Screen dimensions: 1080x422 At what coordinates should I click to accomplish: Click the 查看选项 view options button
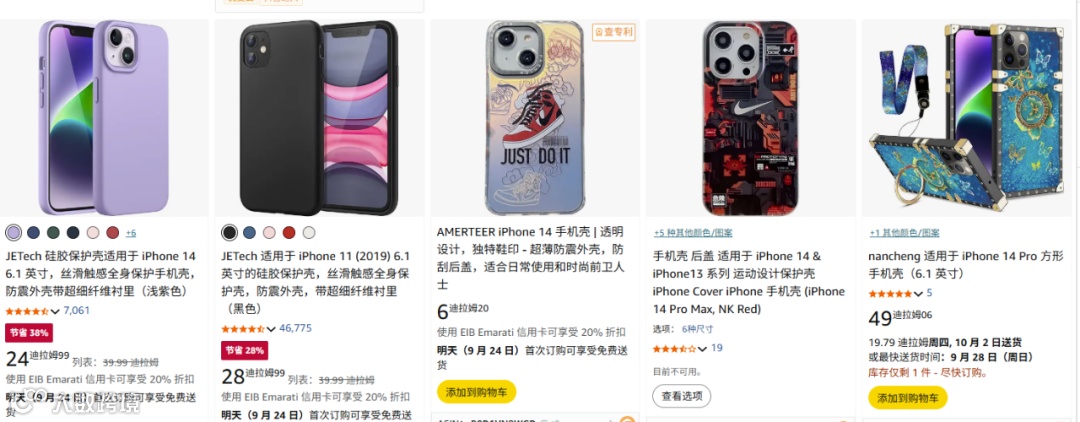tap(682, 396)
